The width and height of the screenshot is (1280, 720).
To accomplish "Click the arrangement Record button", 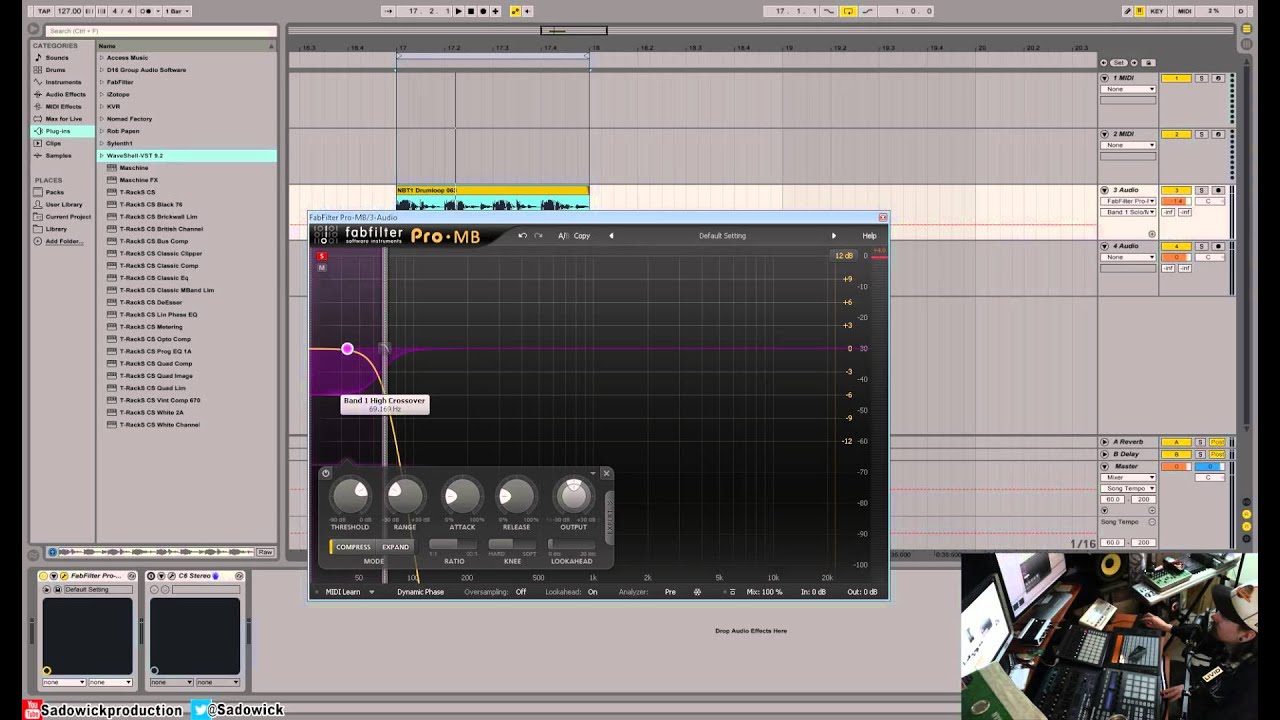I will tap(483, 11).
